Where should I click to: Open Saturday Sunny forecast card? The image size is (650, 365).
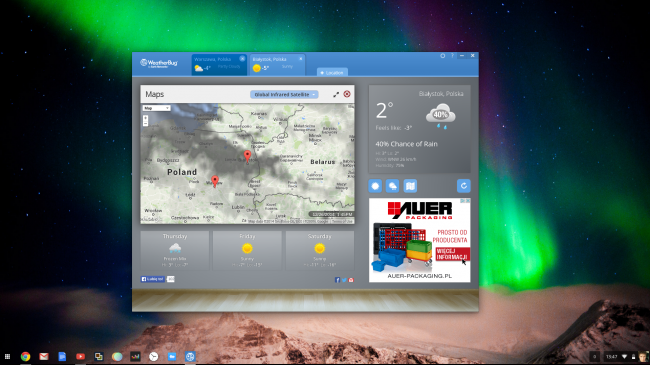[x=320, y=250]
